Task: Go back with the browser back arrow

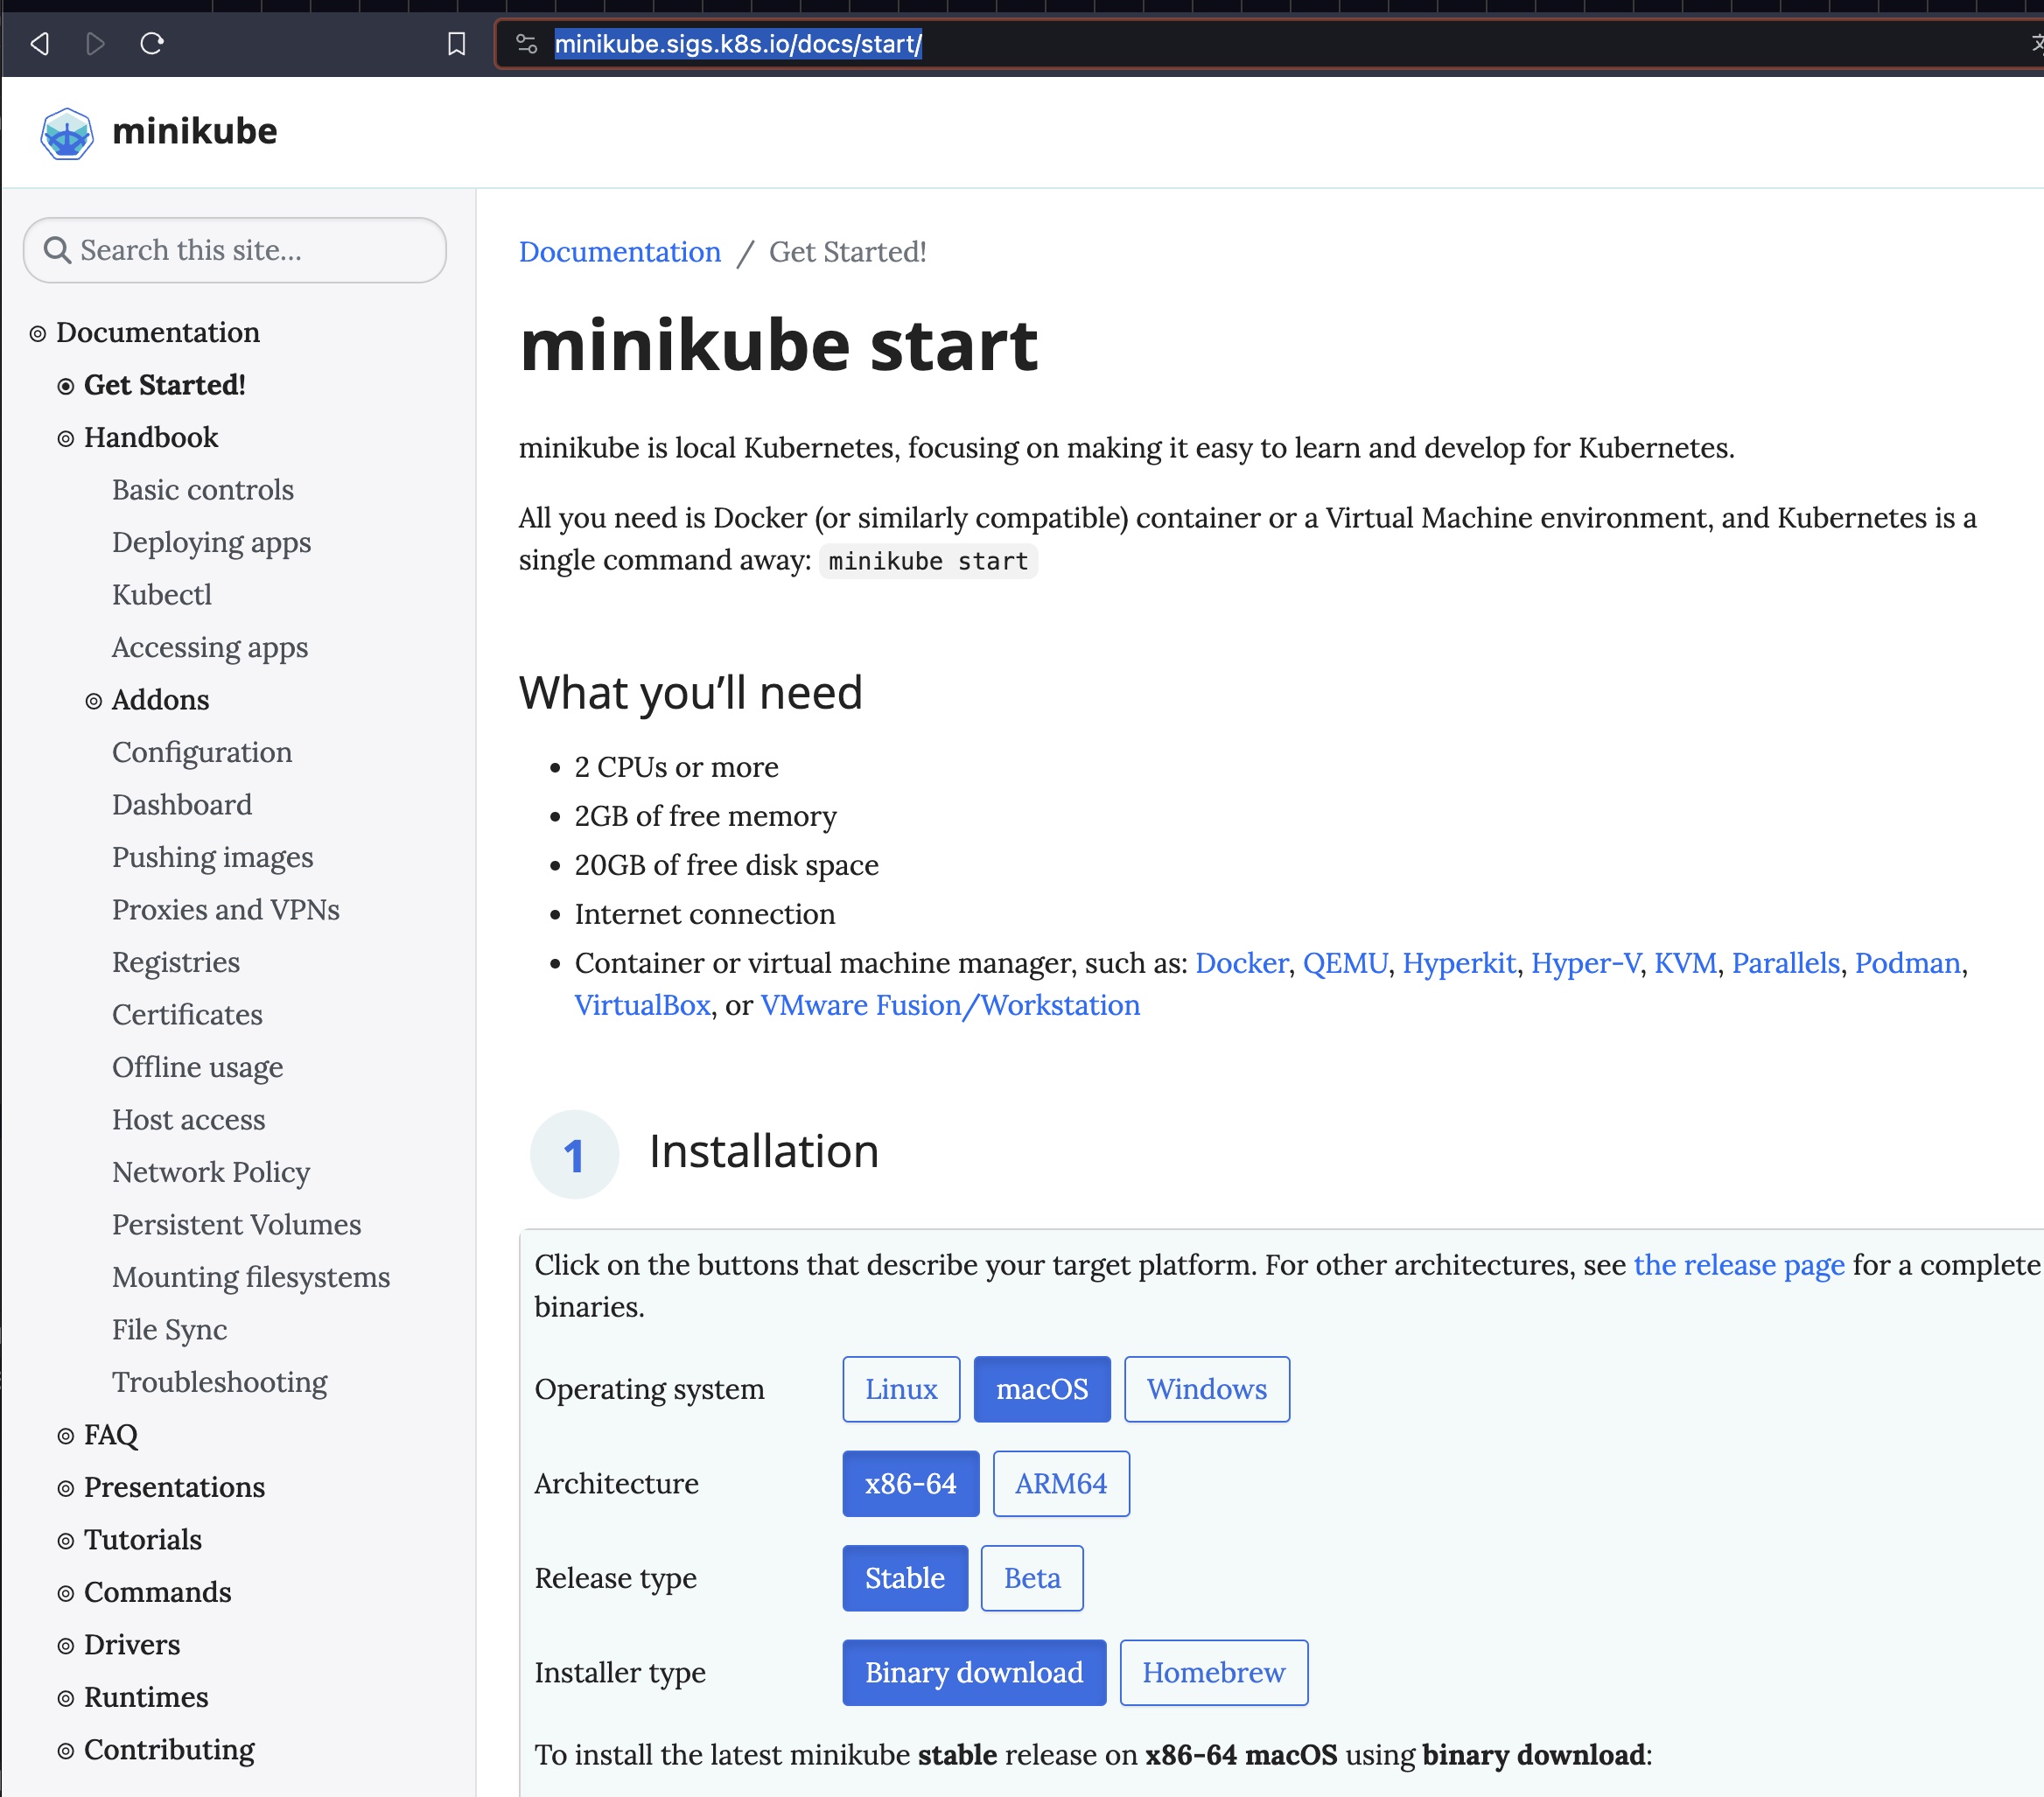Action: click(x=39, y=43)
